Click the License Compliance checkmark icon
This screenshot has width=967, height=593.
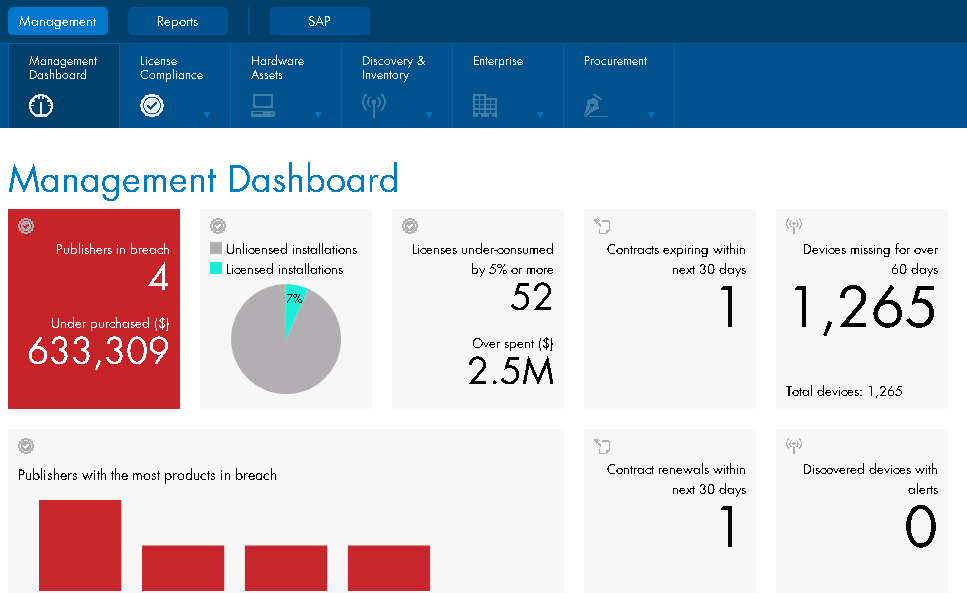152,106
